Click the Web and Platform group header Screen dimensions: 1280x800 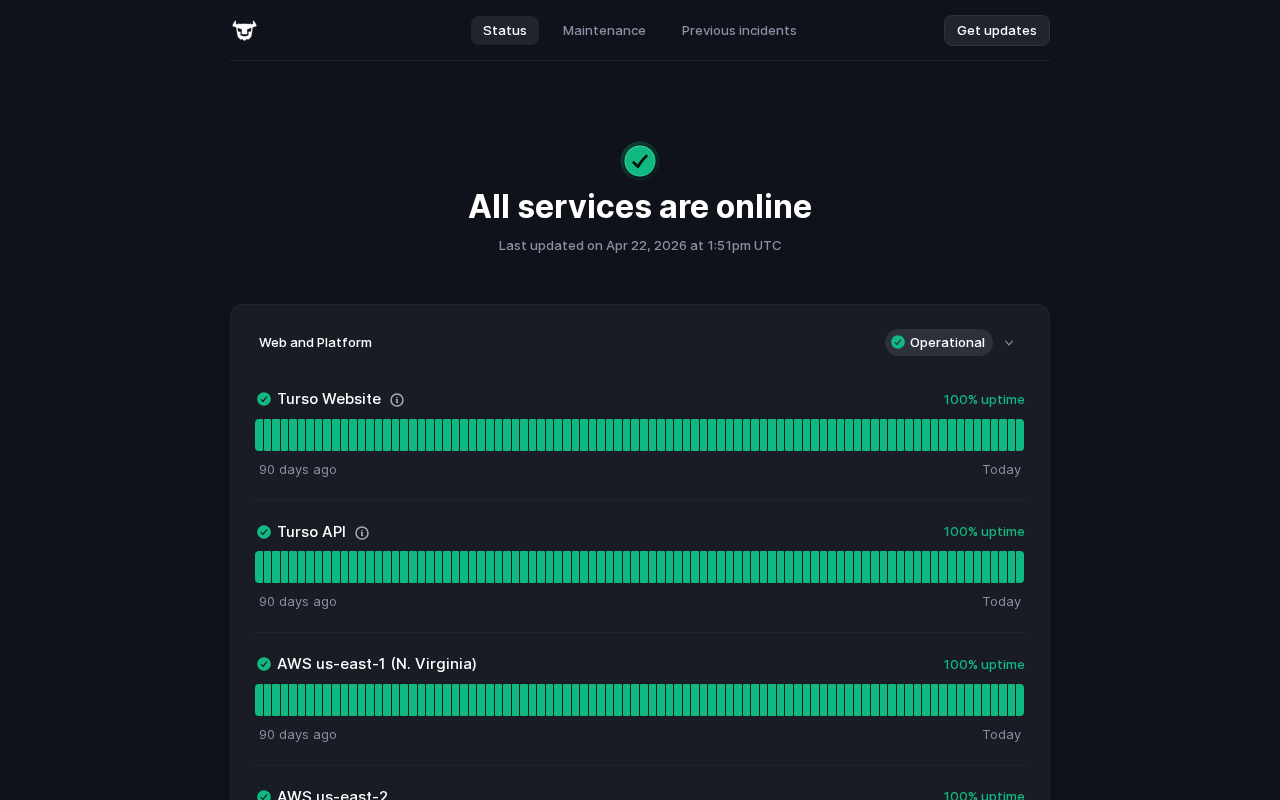(x=315, y=343)
